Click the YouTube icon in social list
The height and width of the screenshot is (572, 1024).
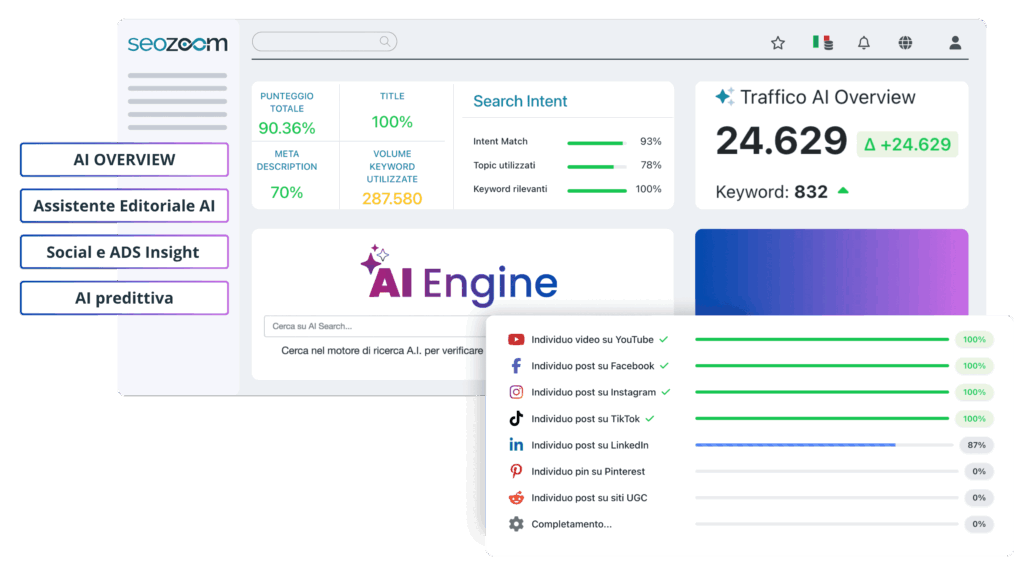[516, 340]
